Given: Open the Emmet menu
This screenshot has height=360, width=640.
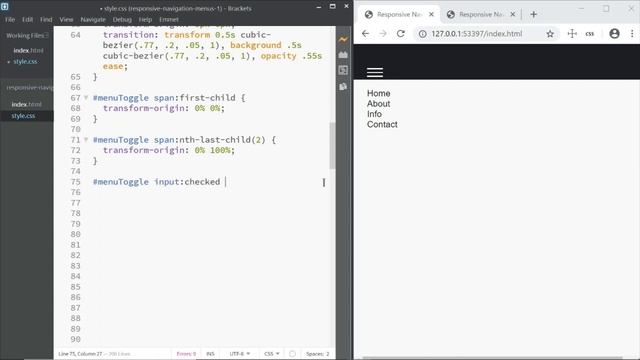Looking at the screenshot, I should pyautogui.click(x=169, y=19).
